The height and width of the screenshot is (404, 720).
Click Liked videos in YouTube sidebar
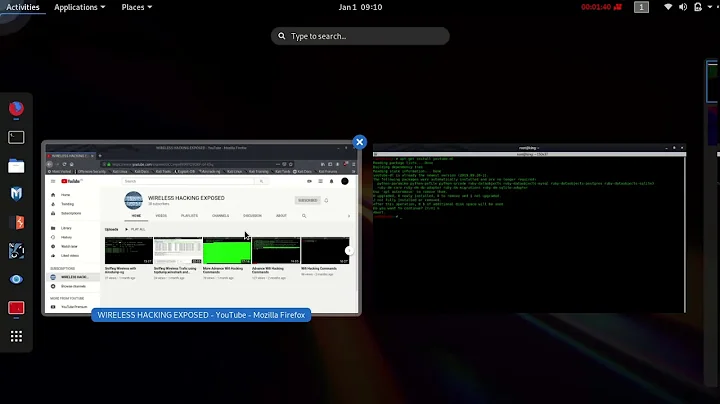pos(70,256)
